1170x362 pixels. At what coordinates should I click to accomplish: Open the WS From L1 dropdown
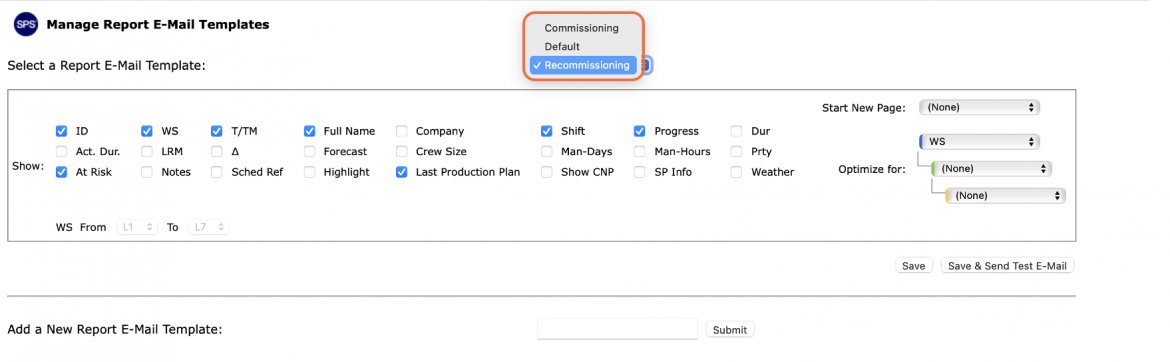pos(137,227)
